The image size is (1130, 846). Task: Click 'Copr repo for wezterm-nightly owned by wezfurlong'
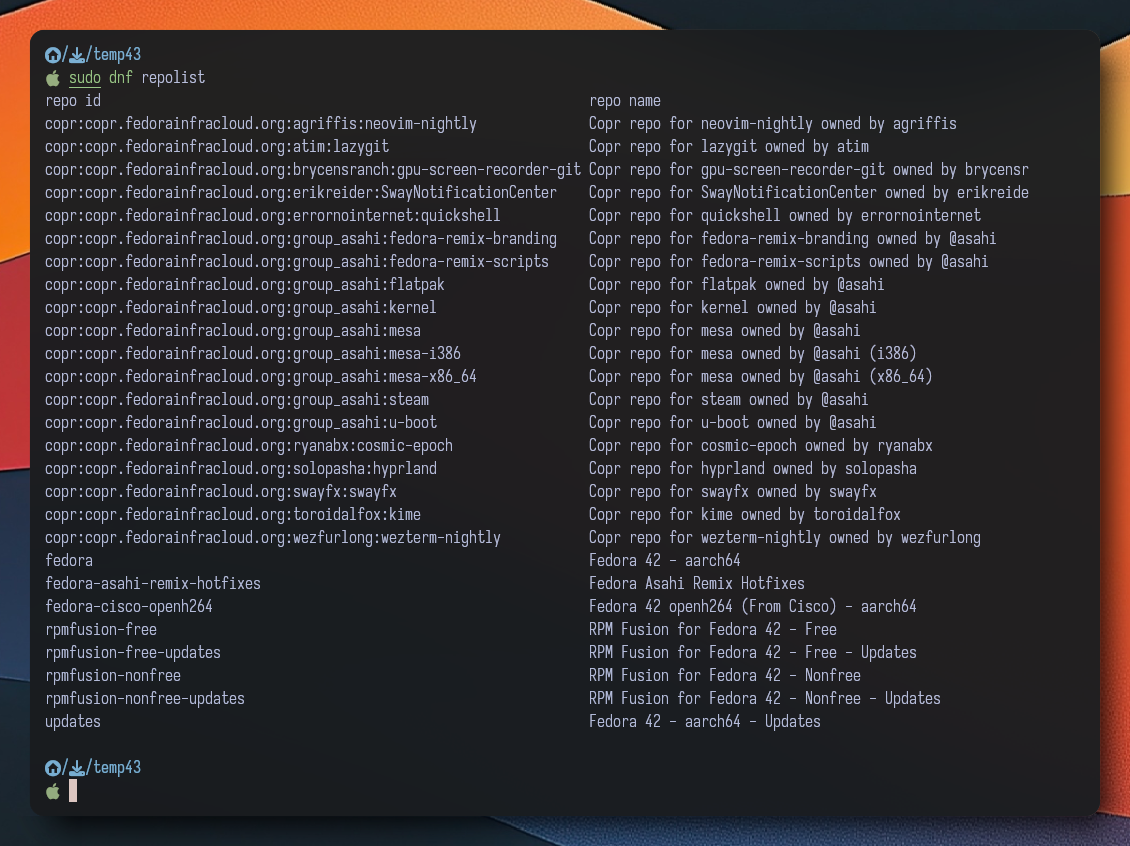point(785,539)
